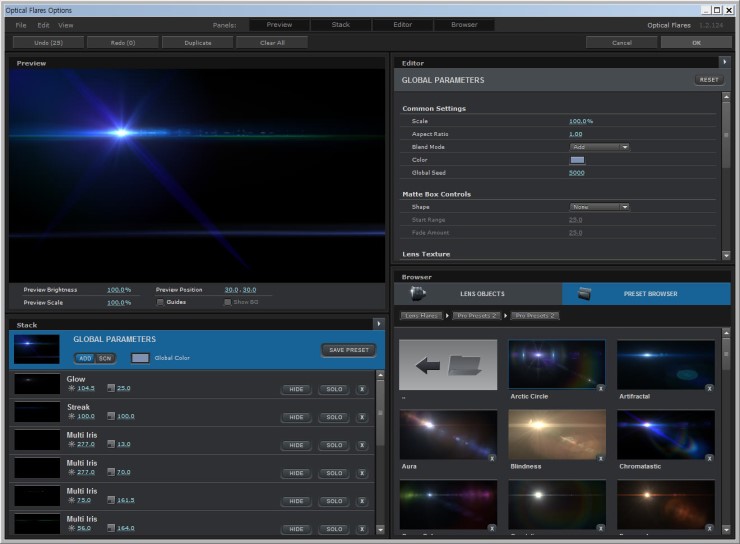Viewport: 740px width, 544px height.
Task: Go up a folder via the back arrow thumbnail
Action: (448, 365)
